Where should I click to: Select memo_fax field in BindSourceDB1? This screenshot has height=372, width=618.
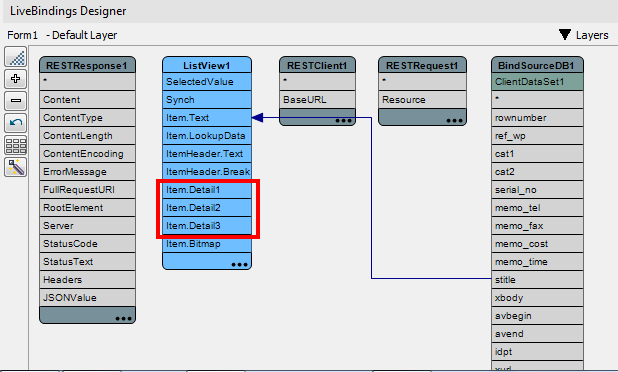click(x=537, y=226)
